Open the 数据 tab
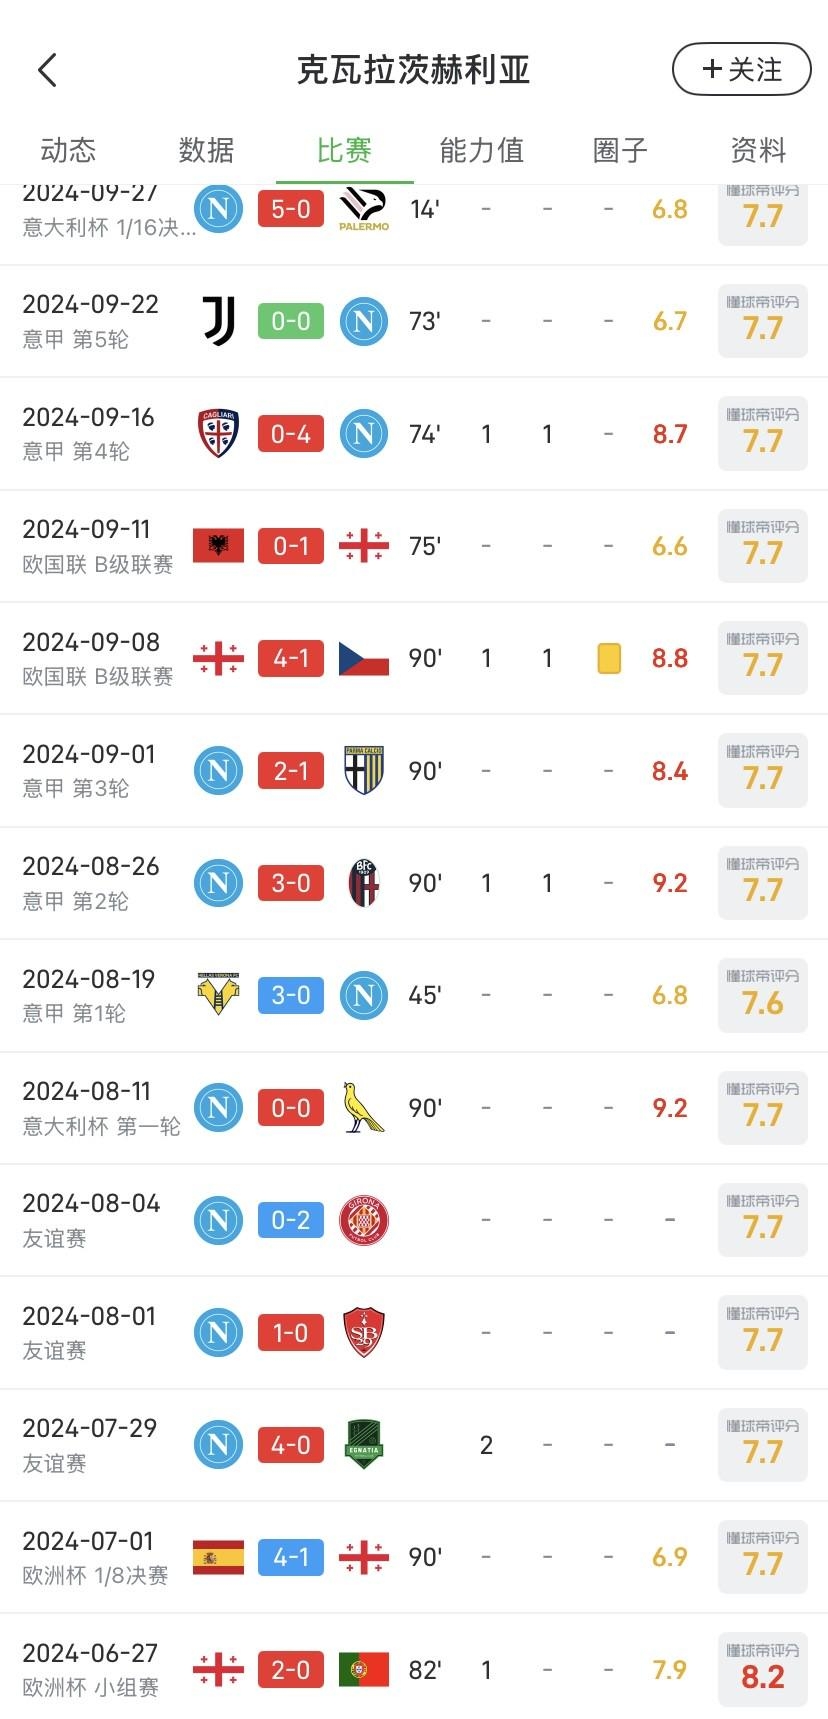This screenshot has height=1719, width=828. tap(206, 150)
